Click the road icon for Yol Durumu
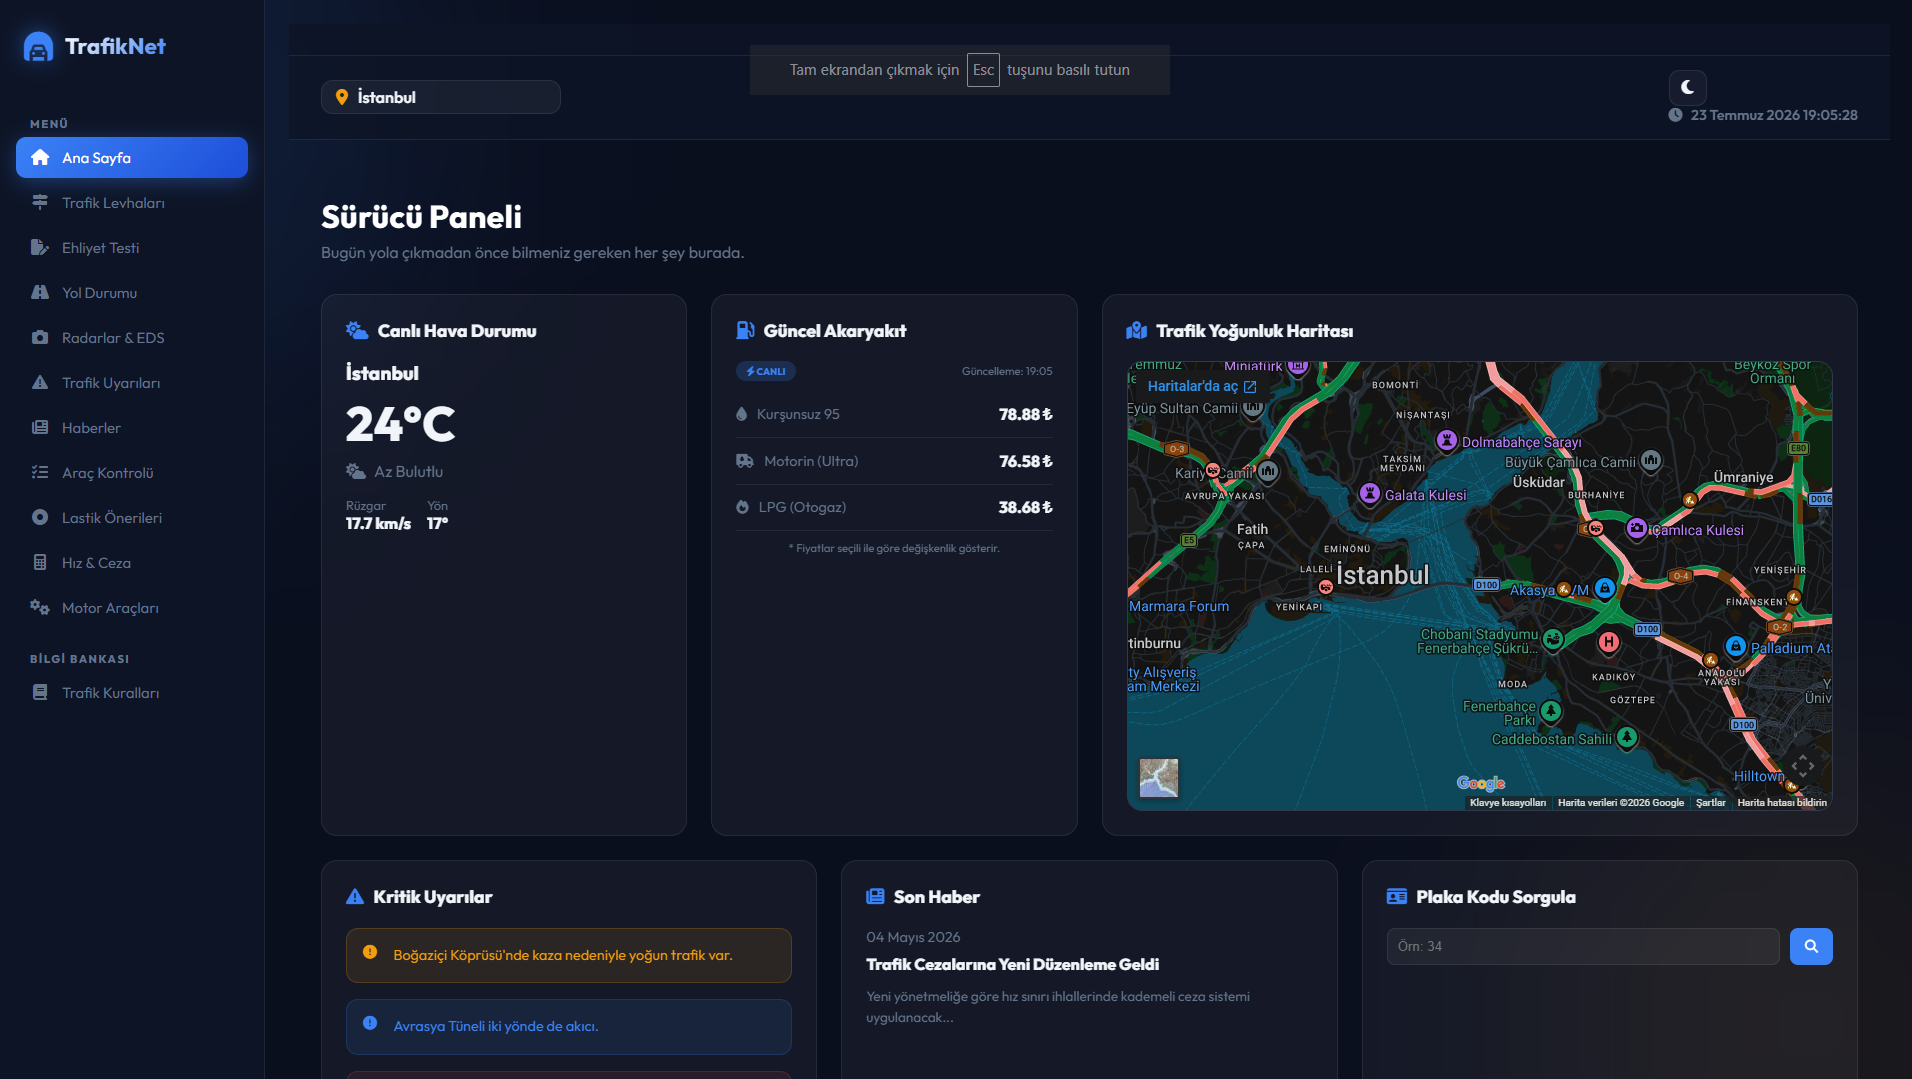Viewport: 1912px width, 1079px height. (40, 293)
